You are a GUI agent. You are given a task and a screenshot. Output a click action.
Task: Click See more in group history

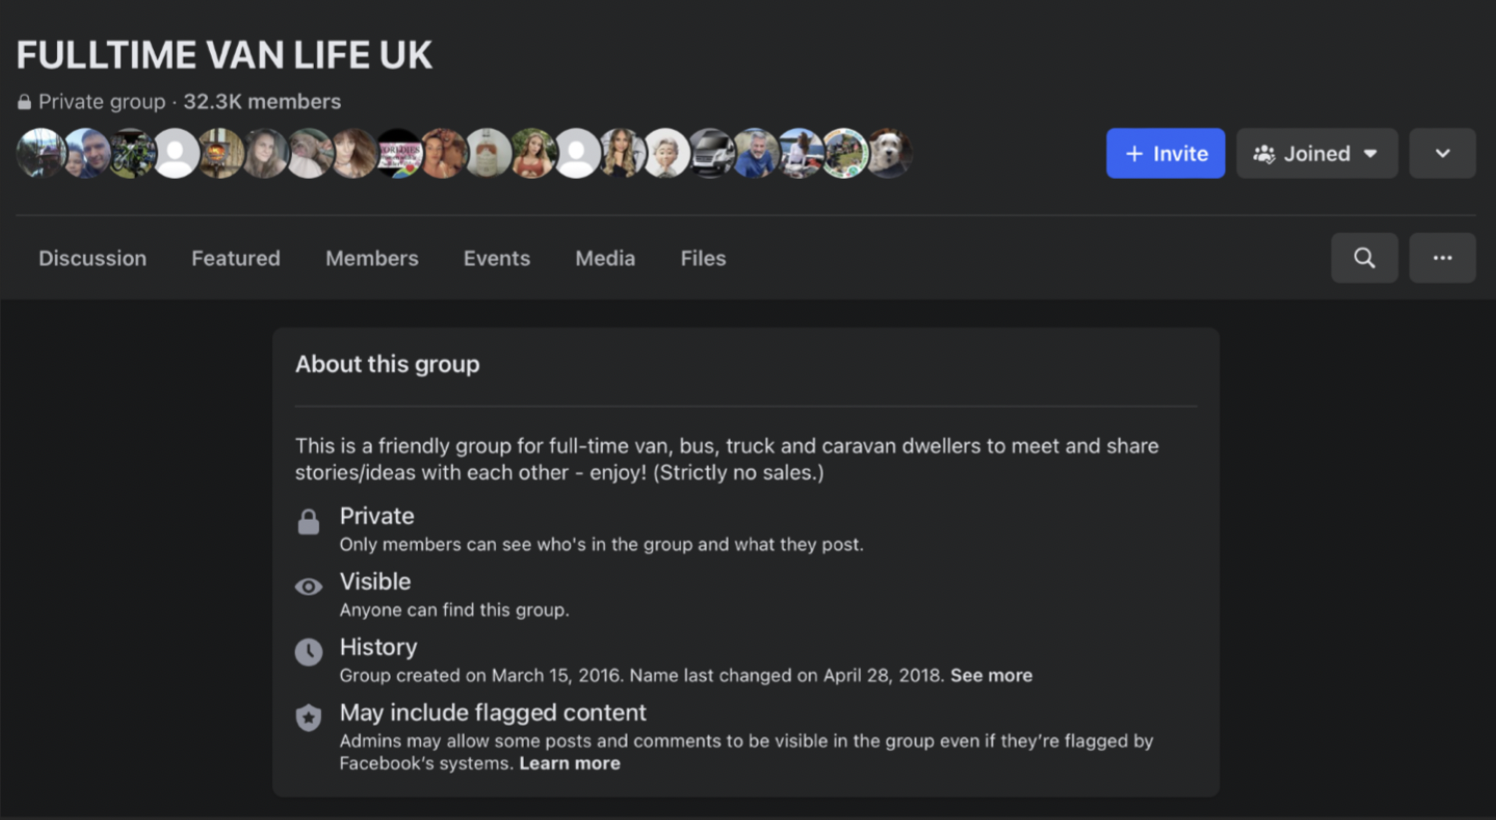click(991, 675)
